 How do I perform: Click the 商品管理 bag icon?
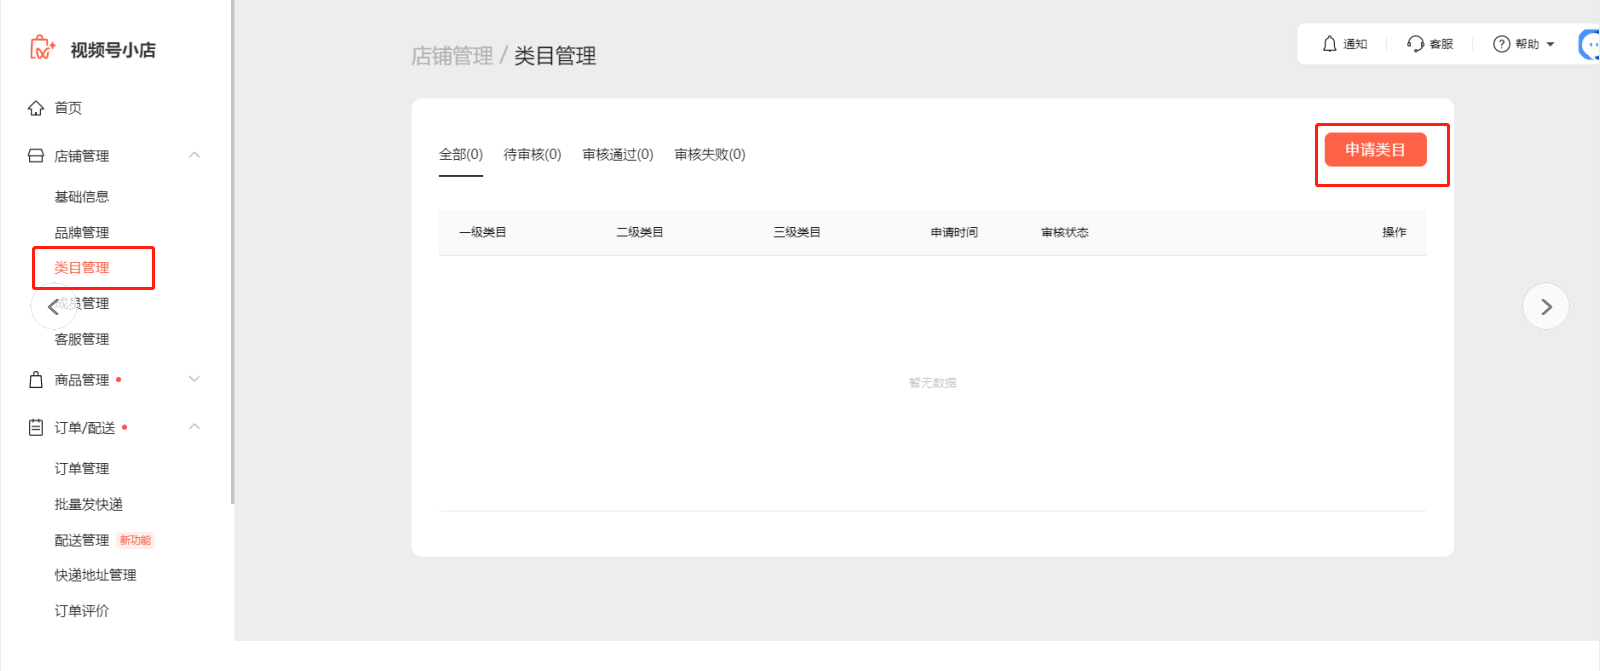(36, 380)
